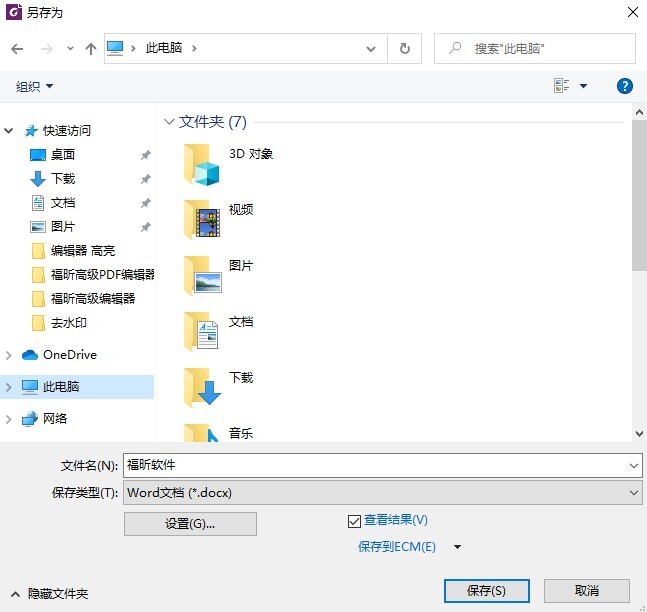Collapse the 快速访问 tree node
Screen dimensions: 647x612
point(9,131)
